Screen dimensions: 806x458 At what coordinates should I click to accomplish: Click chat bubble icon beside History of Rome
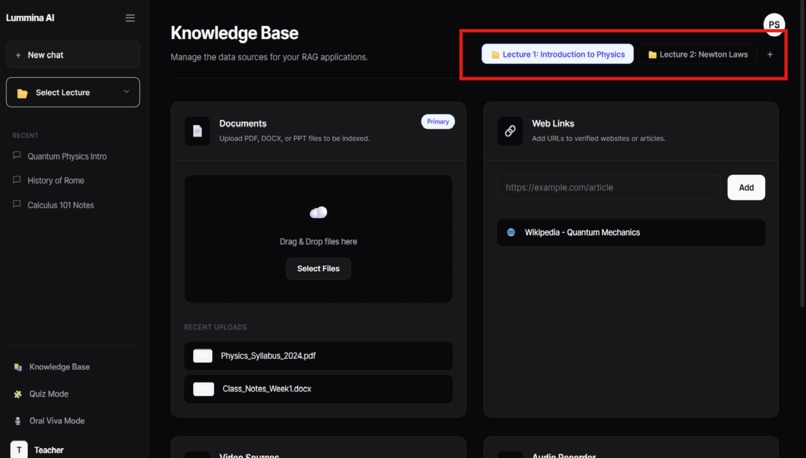click(17, 180)
